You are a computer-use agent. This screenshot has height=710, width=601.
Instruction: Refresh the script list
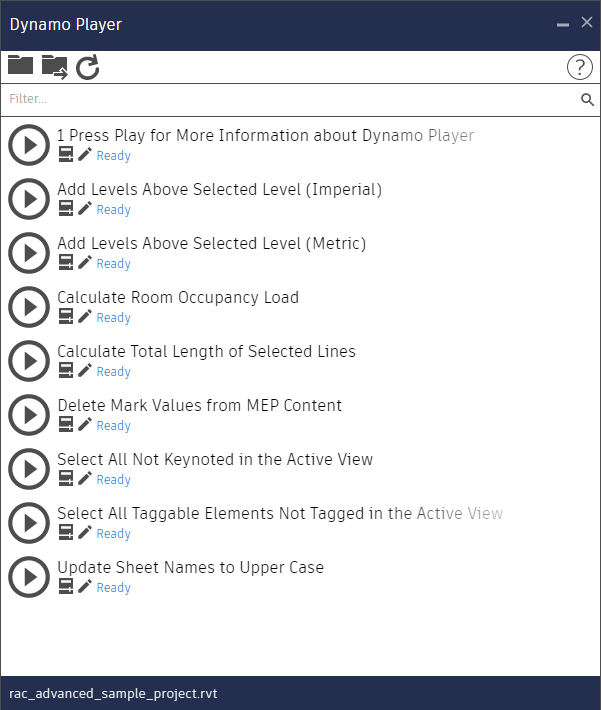click(x=88, y=67)
